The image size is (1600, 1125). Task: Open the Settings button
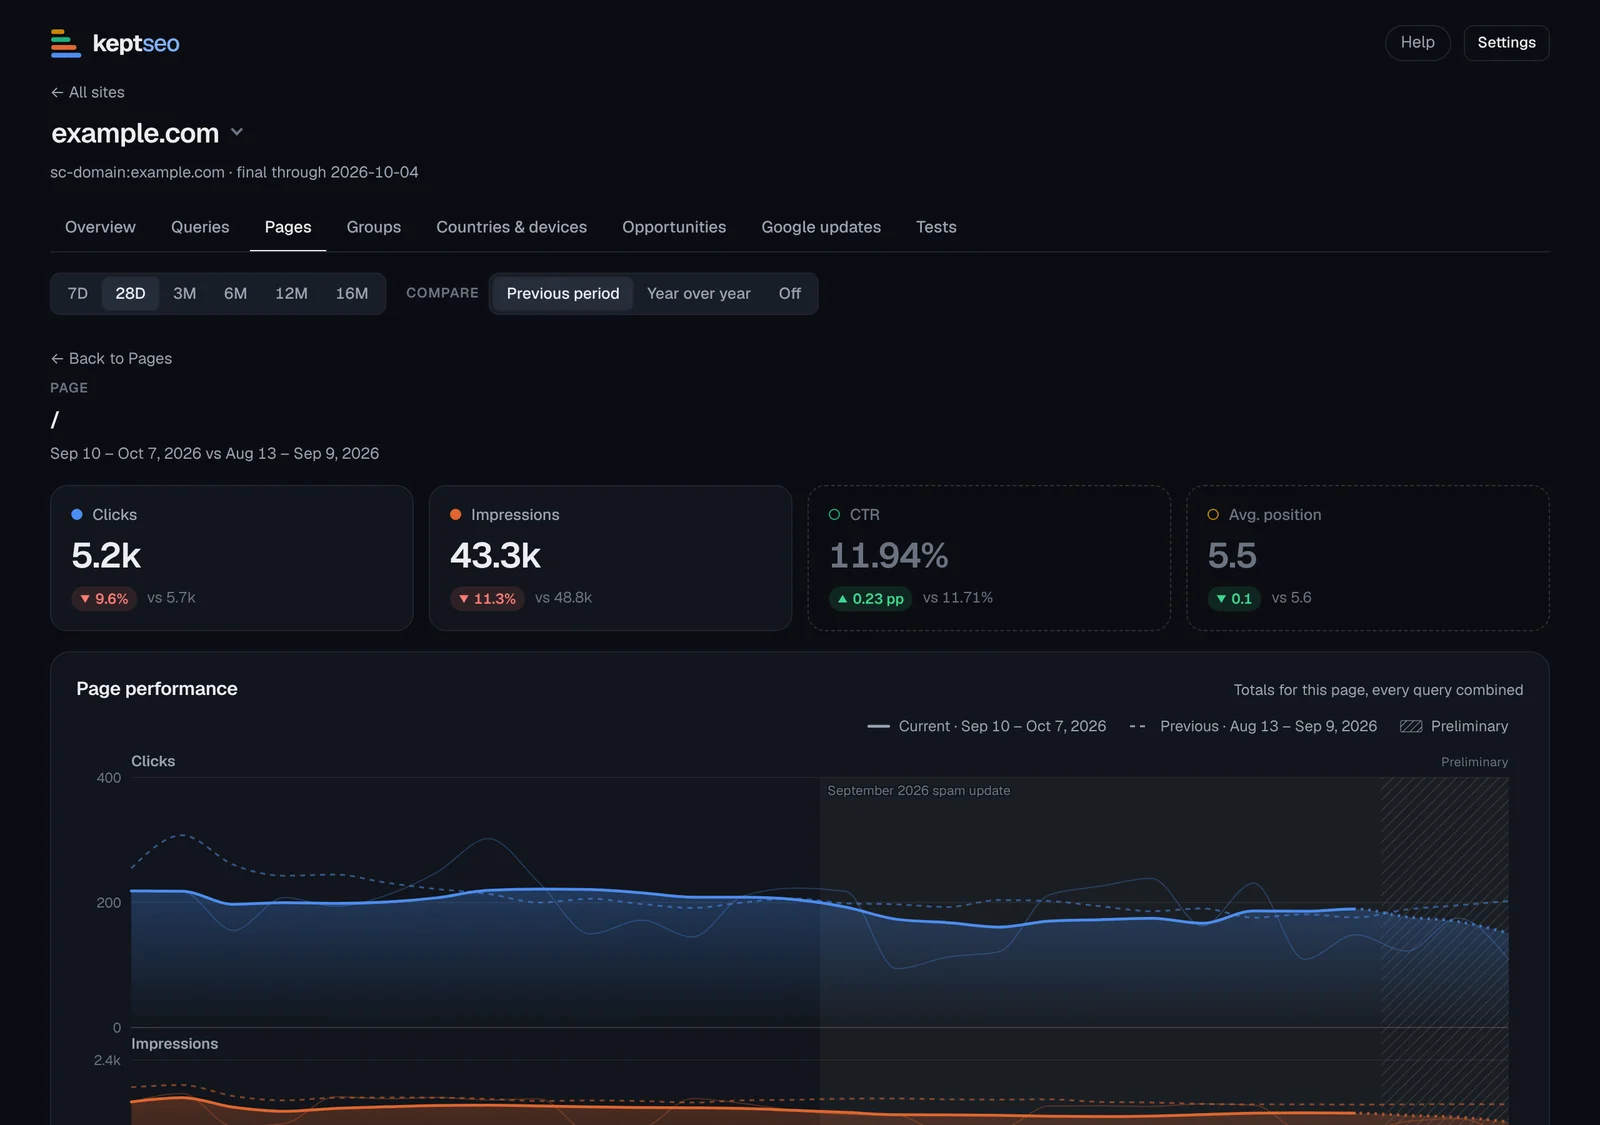[1506, 43]
